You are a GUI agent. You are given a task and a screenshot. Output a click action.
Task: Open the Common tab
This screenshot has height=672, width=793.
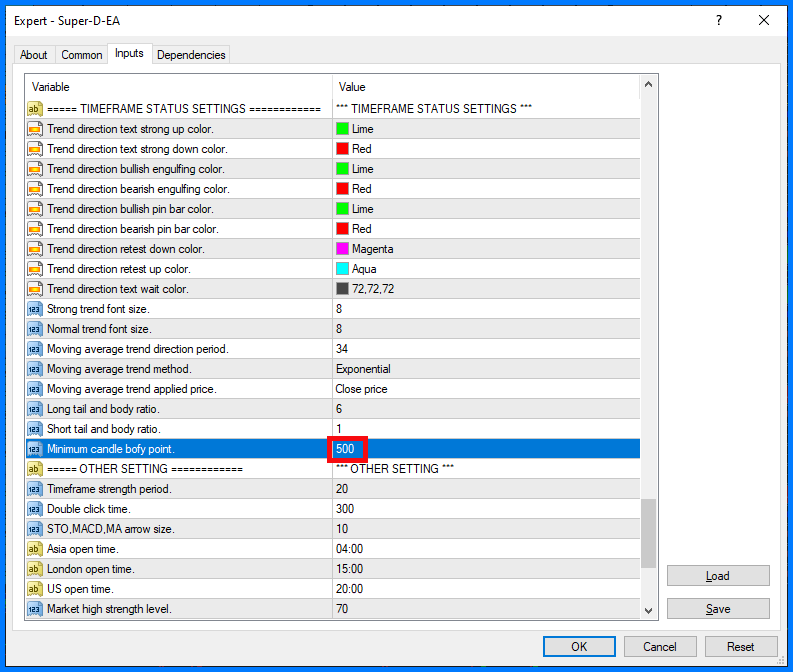81,55
